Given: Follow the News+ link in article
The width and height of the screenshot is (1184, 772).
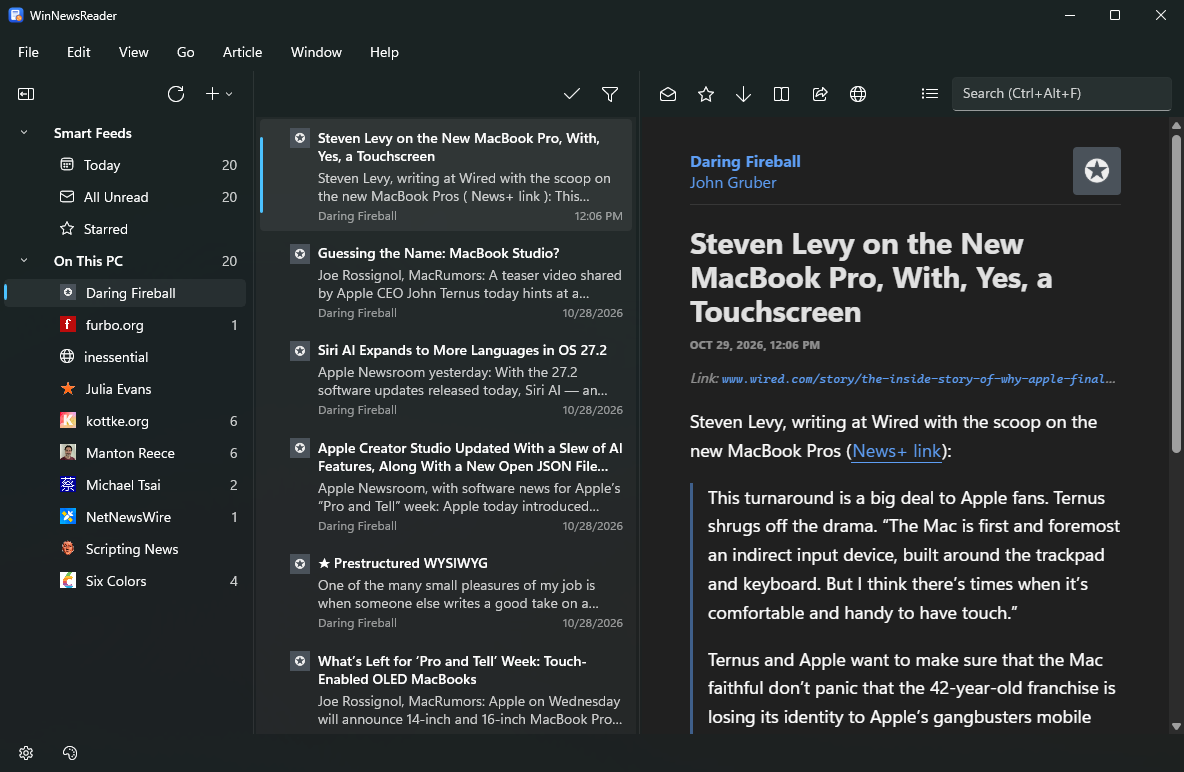Looking at the screenshot, I should 896,451.
